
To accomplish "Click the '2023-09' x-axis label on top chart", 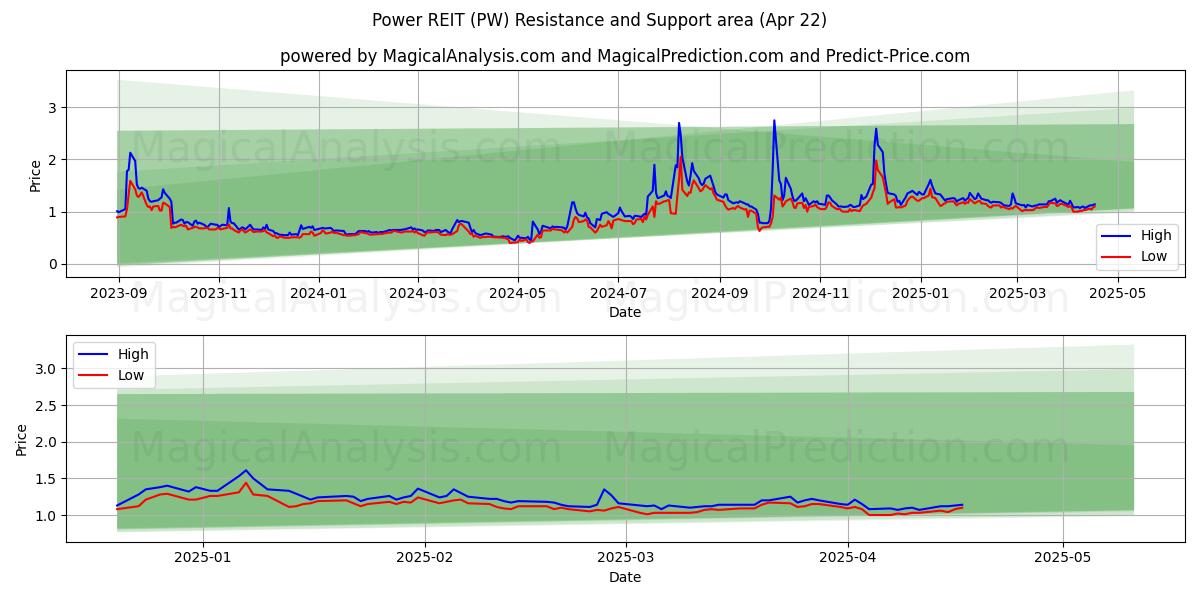I will point(119,294).
